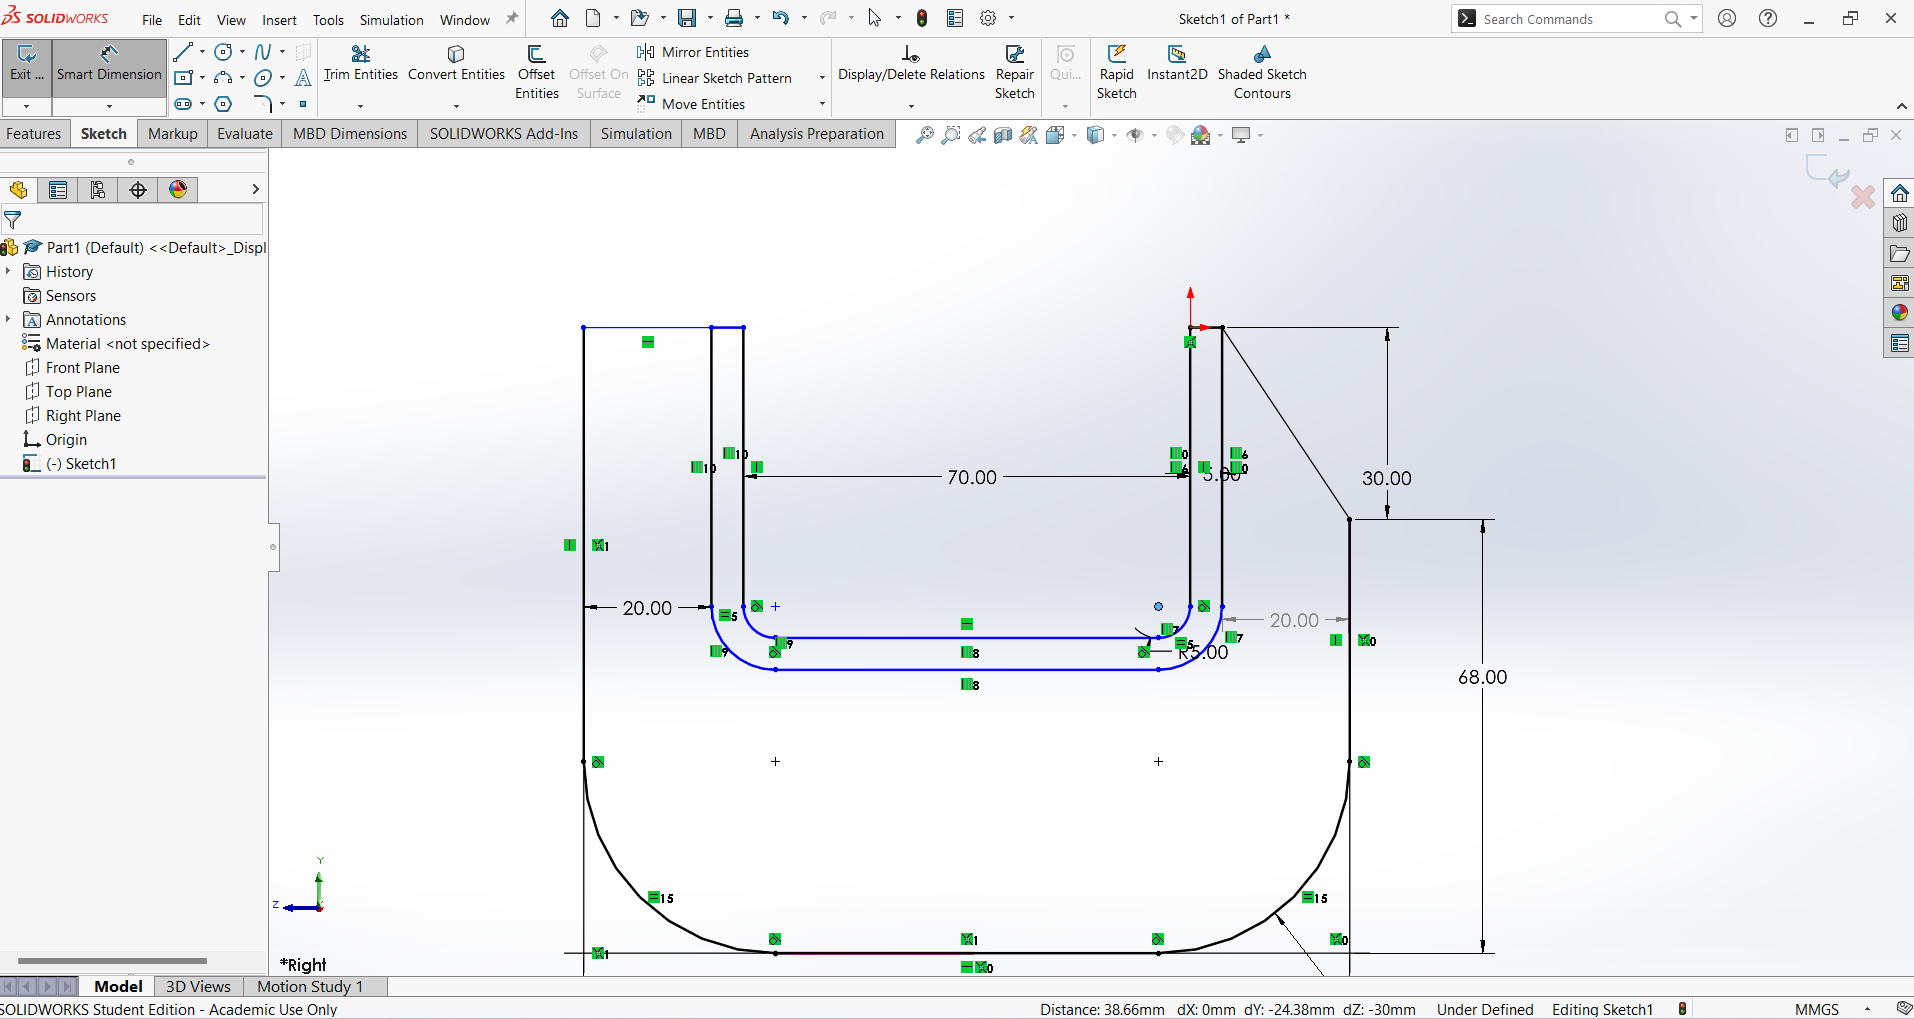Select the Sketch Fillet tool

tap(263, 104)
